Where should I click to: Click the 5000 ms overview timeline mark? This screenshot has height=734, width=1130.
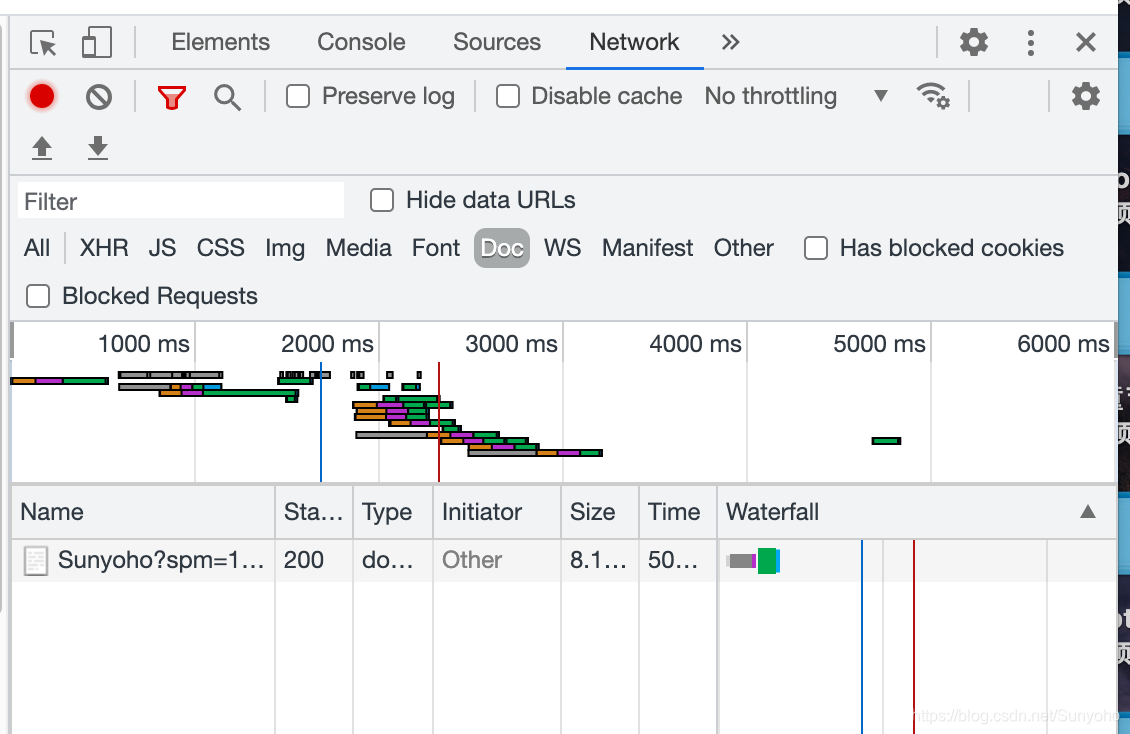click(x=879, y=344)
